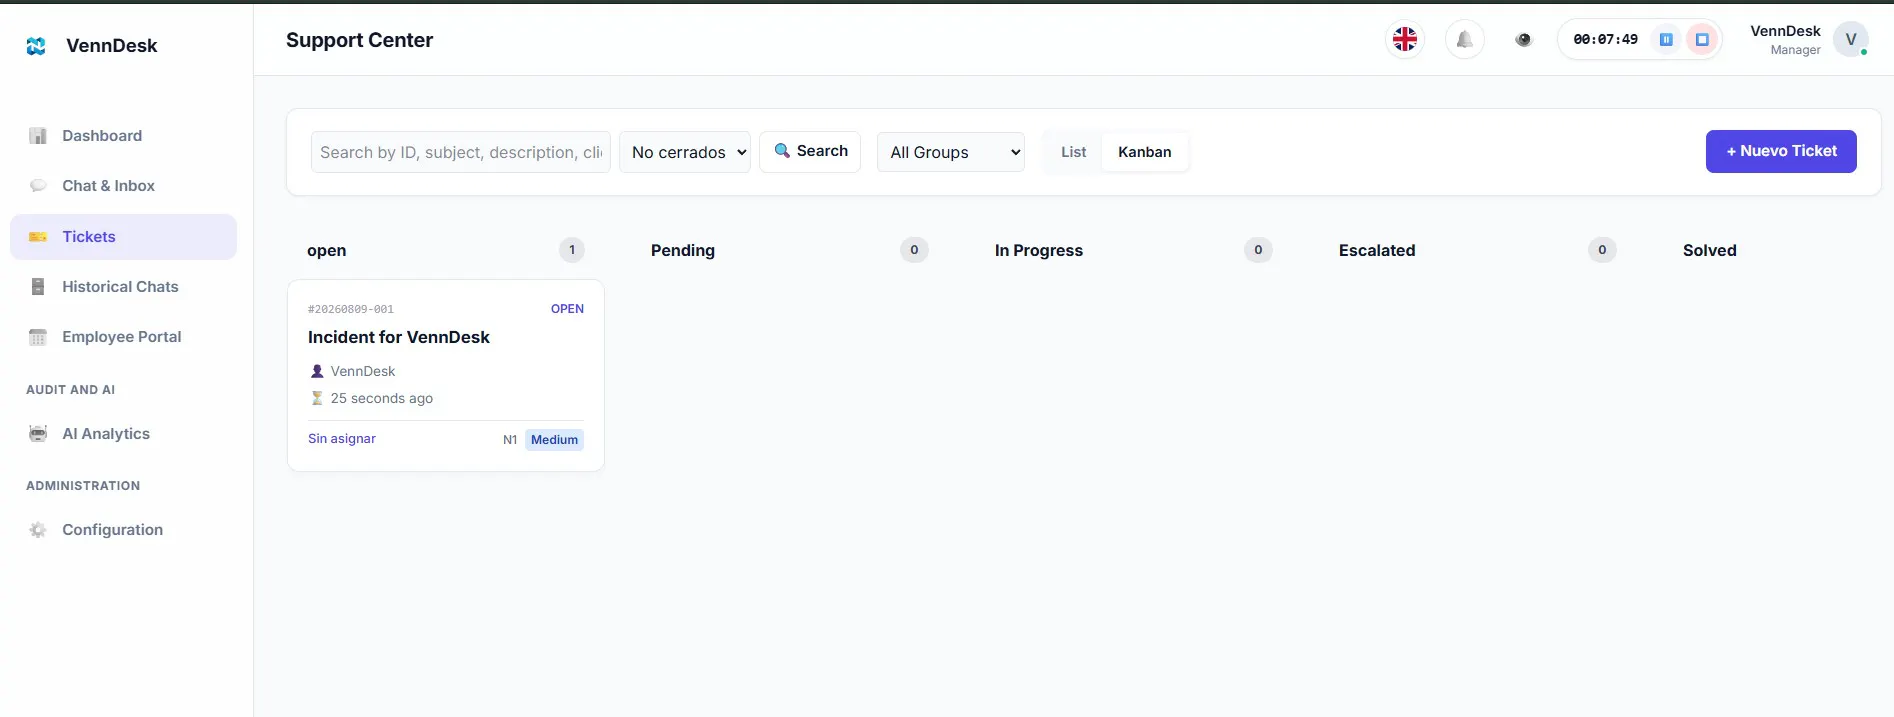Click the Support Center heading

coord(359,40)
